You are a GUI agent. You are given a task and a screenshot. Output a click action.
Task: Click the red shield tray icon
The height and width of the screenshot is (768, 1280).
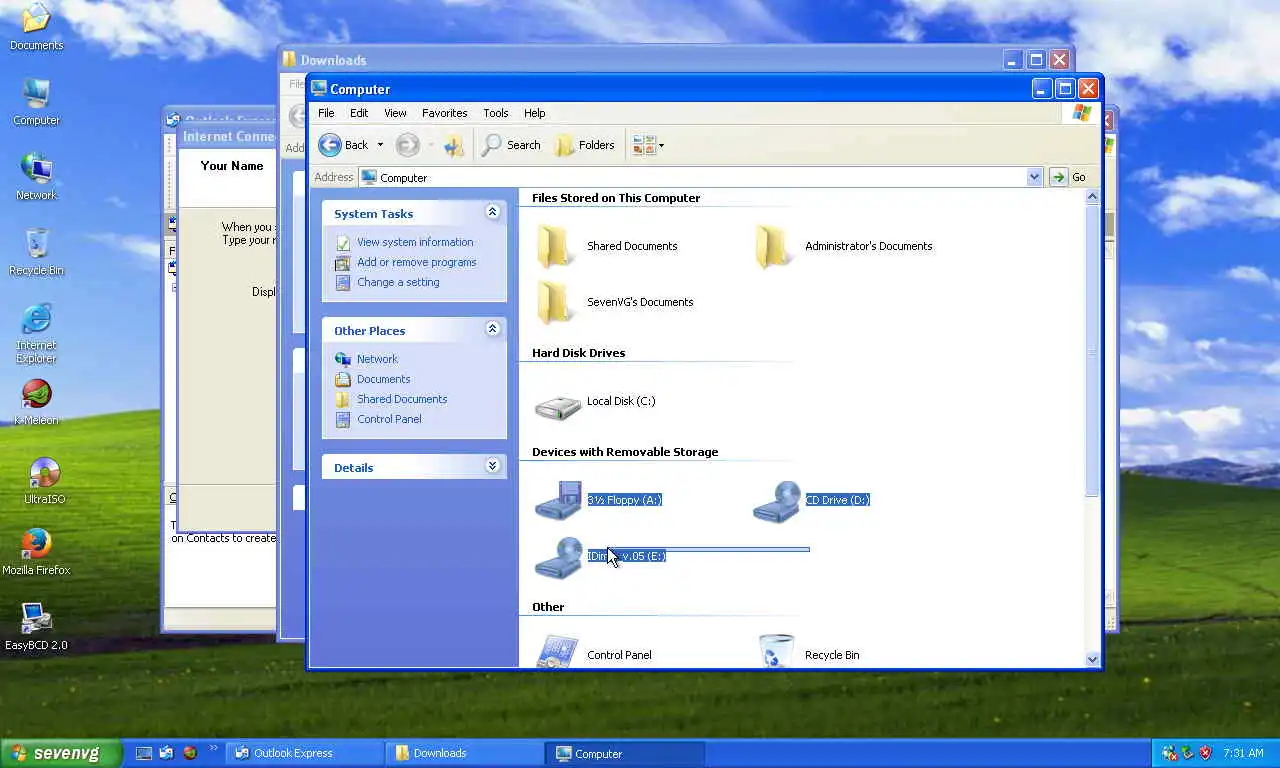pyautogui.click(x=1205, y=753)
